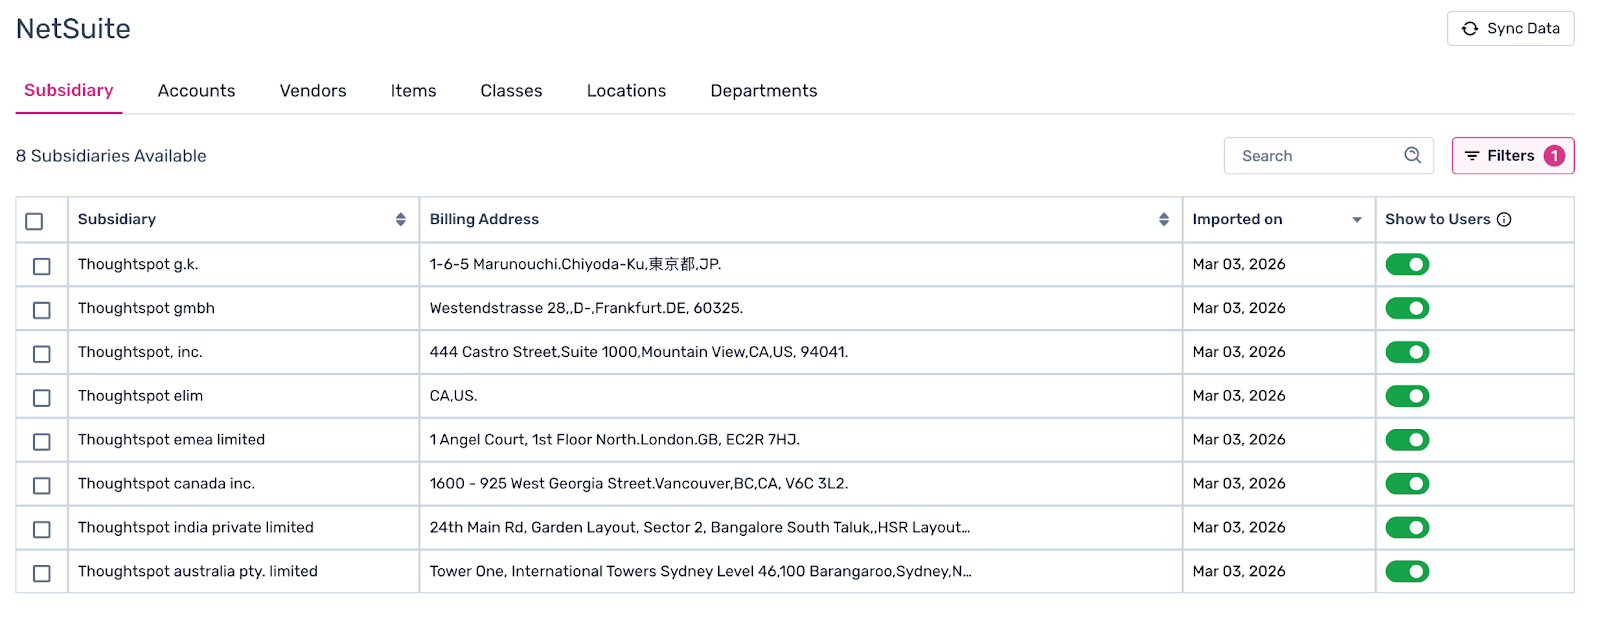Toggle Show to Users for Thoughtspot gmbh
The width and height of the screenshot is (1600, 636).
pos(1407,308)
